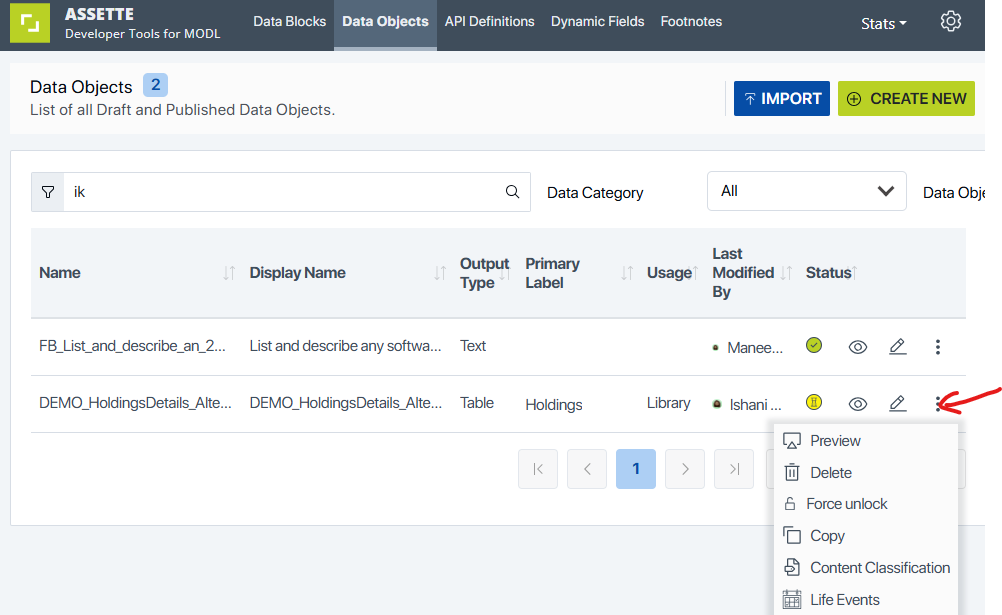Open the Data Category dropdown
Screen dimensions: 1002x615
tap(806, 191)
